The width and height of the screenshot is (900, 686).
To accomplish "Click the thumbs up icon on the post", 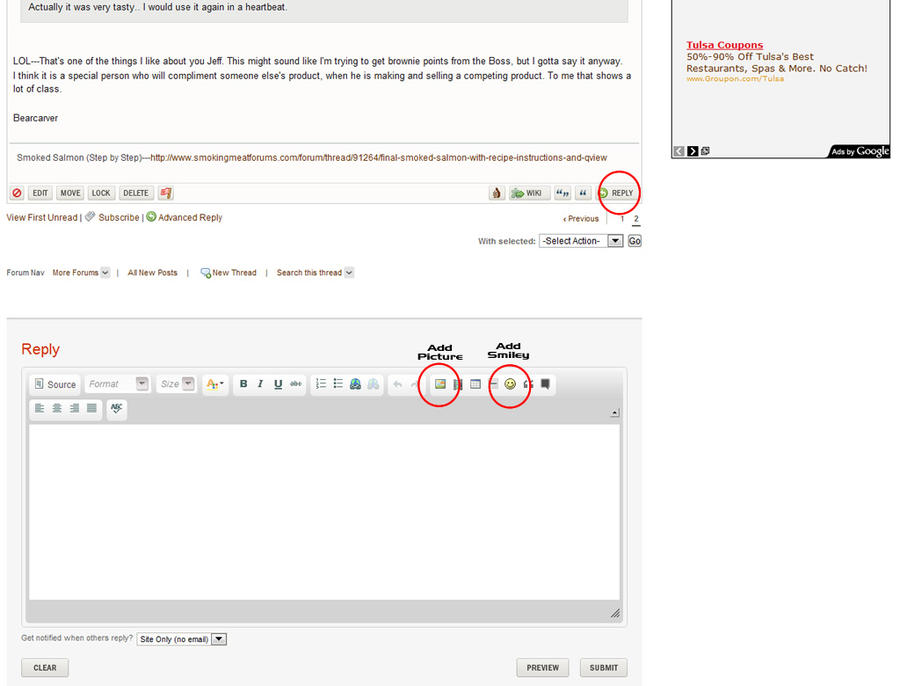I will pos(496,193).
